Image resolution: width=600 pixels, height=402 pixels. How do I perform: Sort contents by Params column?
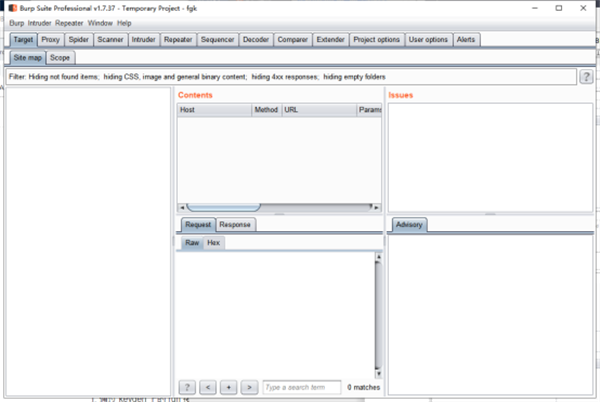(x=369, y=110)
